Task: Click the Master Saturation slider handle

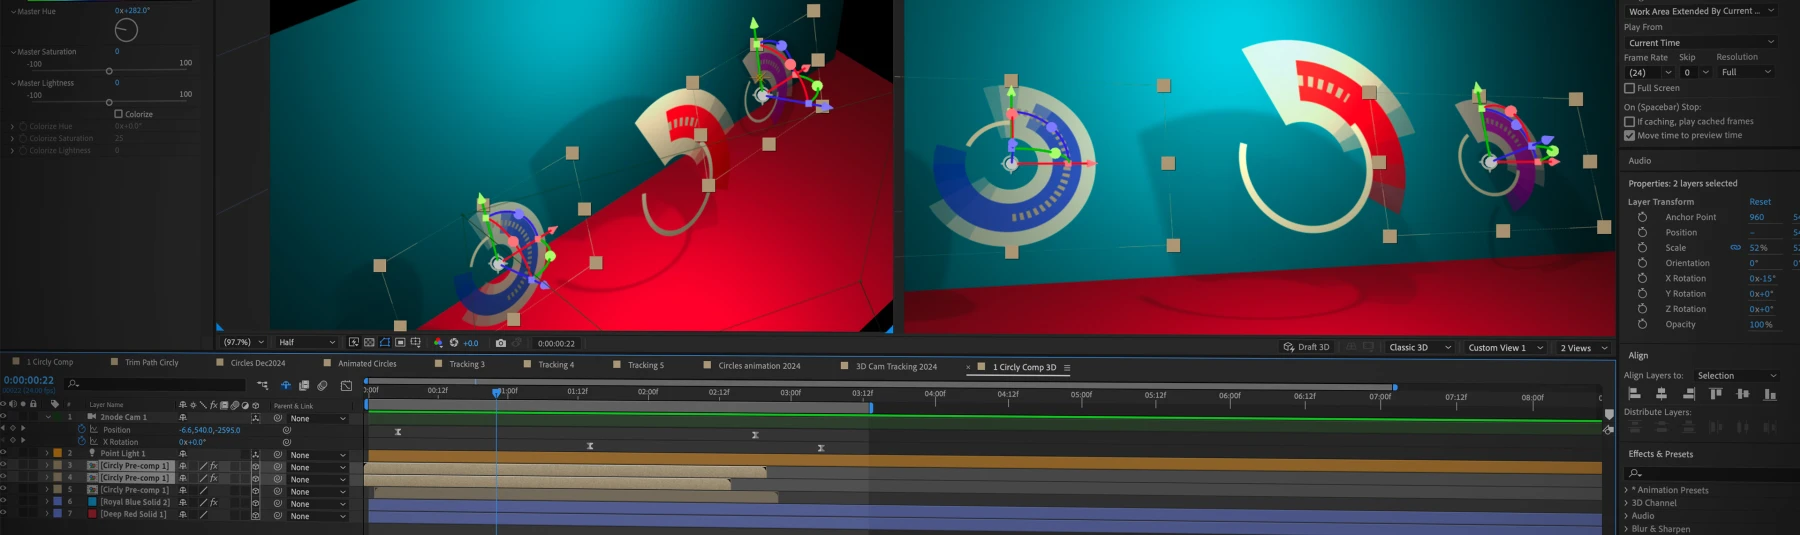Action: [109, 71]
